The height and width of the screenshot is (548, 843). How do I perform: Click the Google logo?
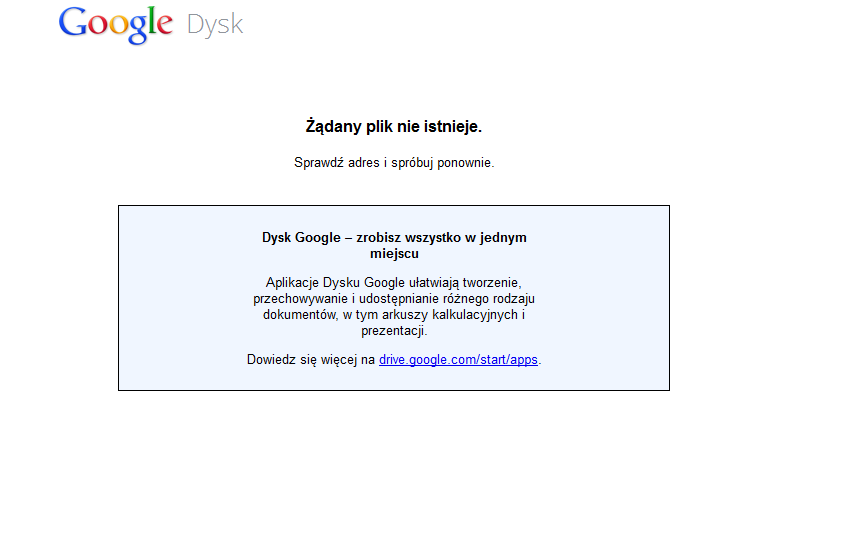tap(116, 25)
